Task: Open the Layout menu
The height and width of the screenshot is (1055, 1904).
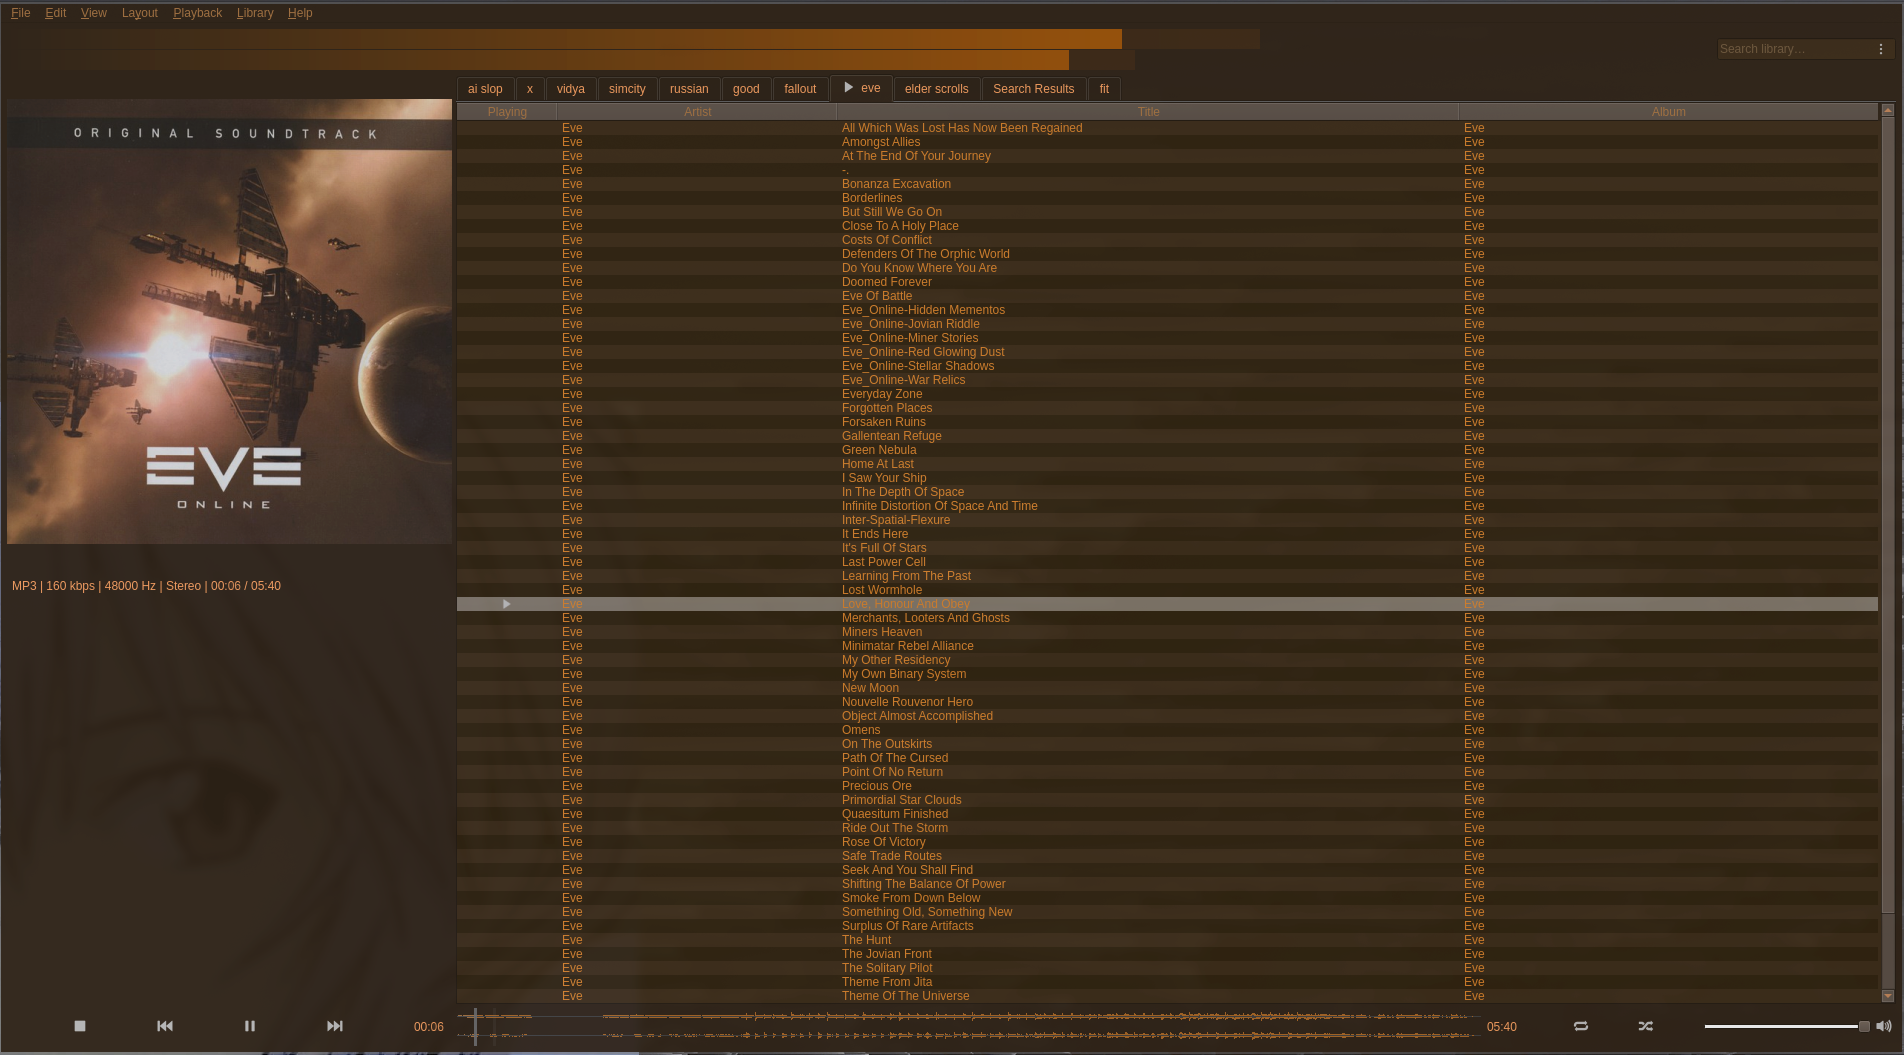Action: (x=140, y=13)
